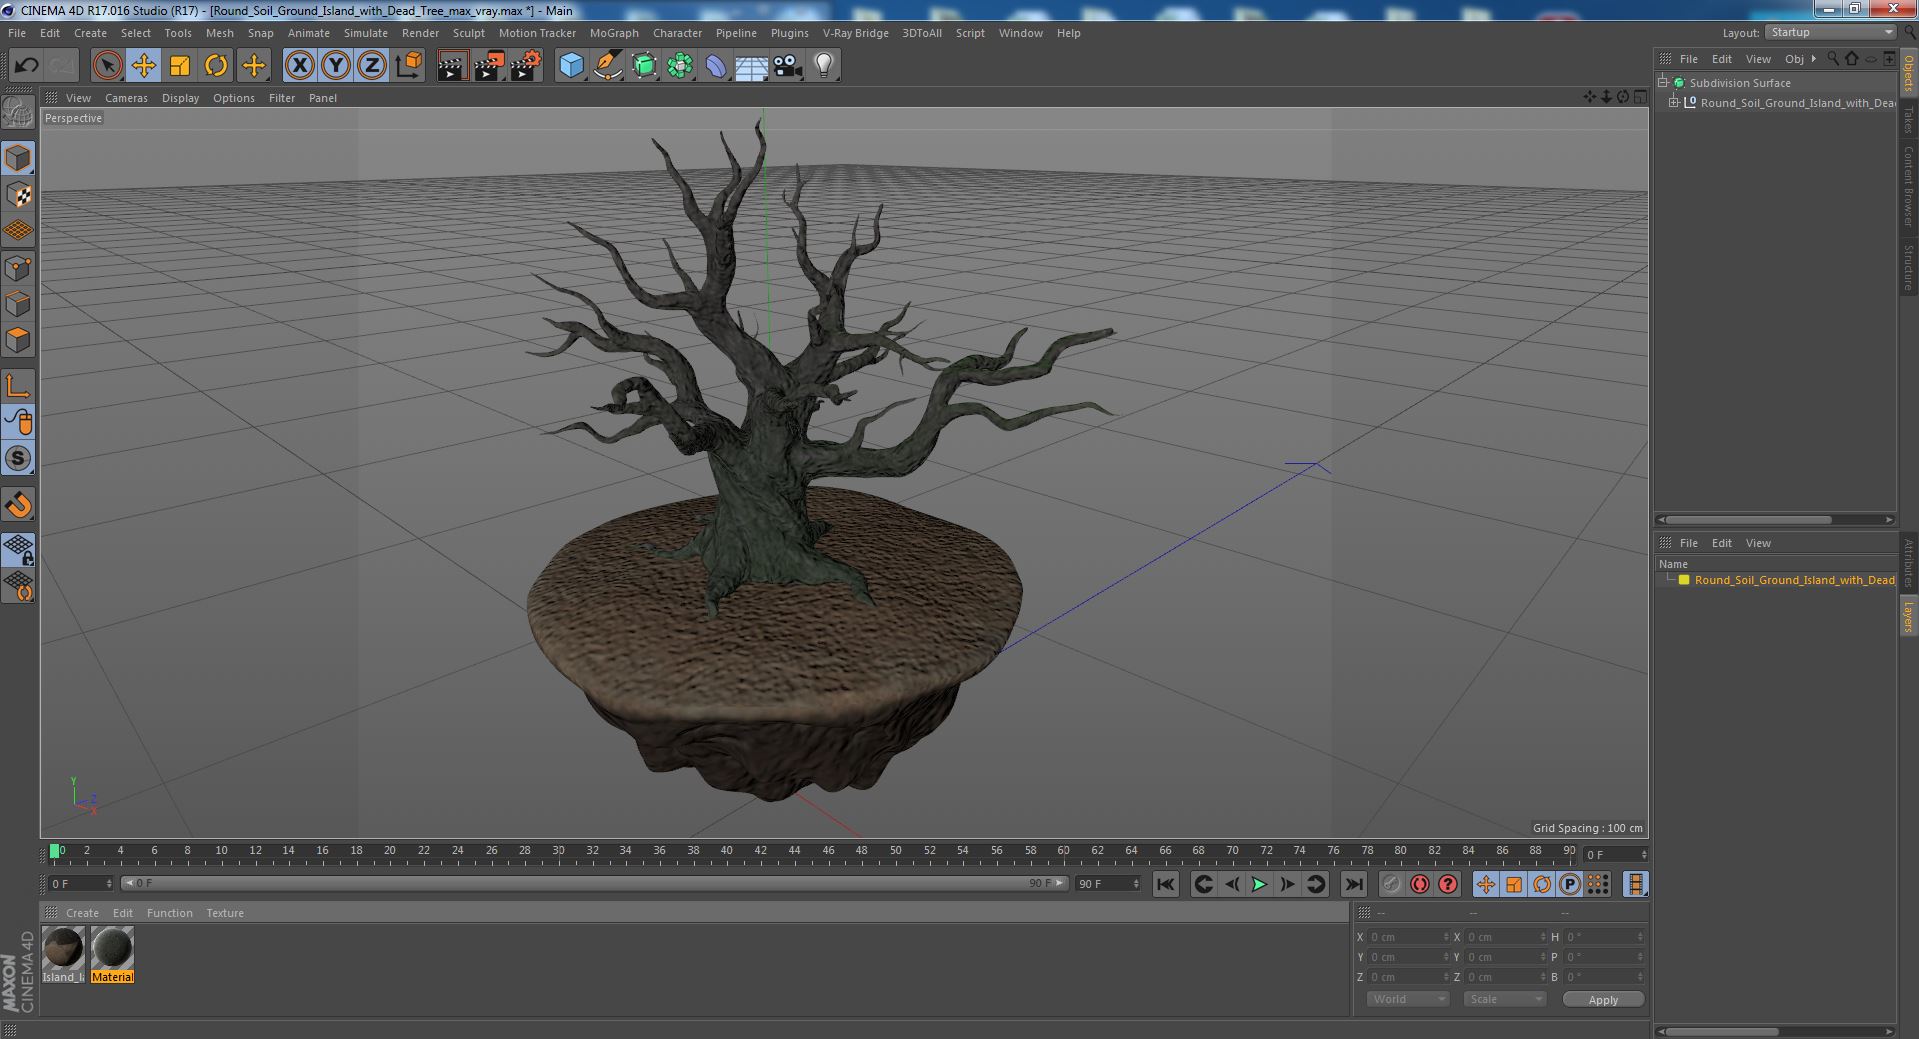The height and width of the screenshot is (1039, 1919).
Task: Open the V-Ray Bridge menu
Action: [855, 33]
